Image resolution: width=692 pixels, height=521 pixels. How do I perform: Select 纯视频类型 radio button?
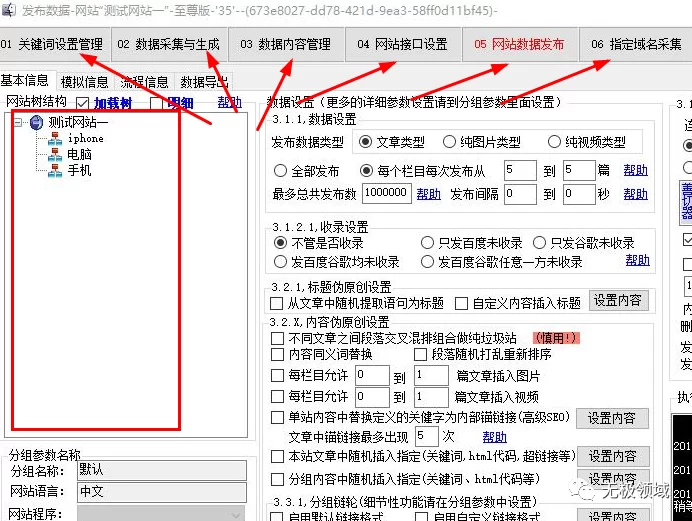pos(554,142)
